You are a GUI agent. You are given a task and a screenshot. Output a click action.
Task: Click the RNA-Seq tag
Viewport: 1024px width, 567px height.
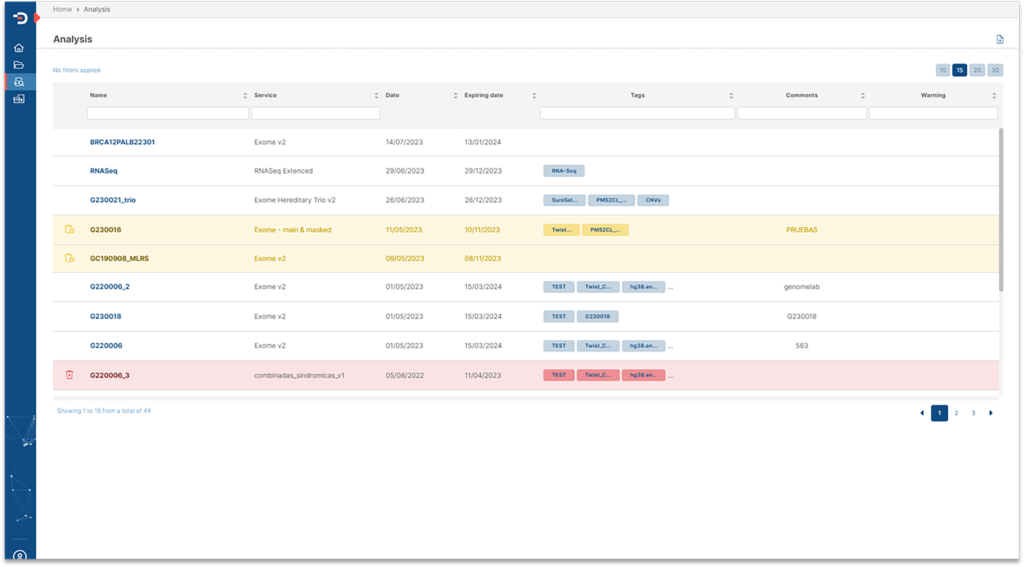tap(564, 170)
